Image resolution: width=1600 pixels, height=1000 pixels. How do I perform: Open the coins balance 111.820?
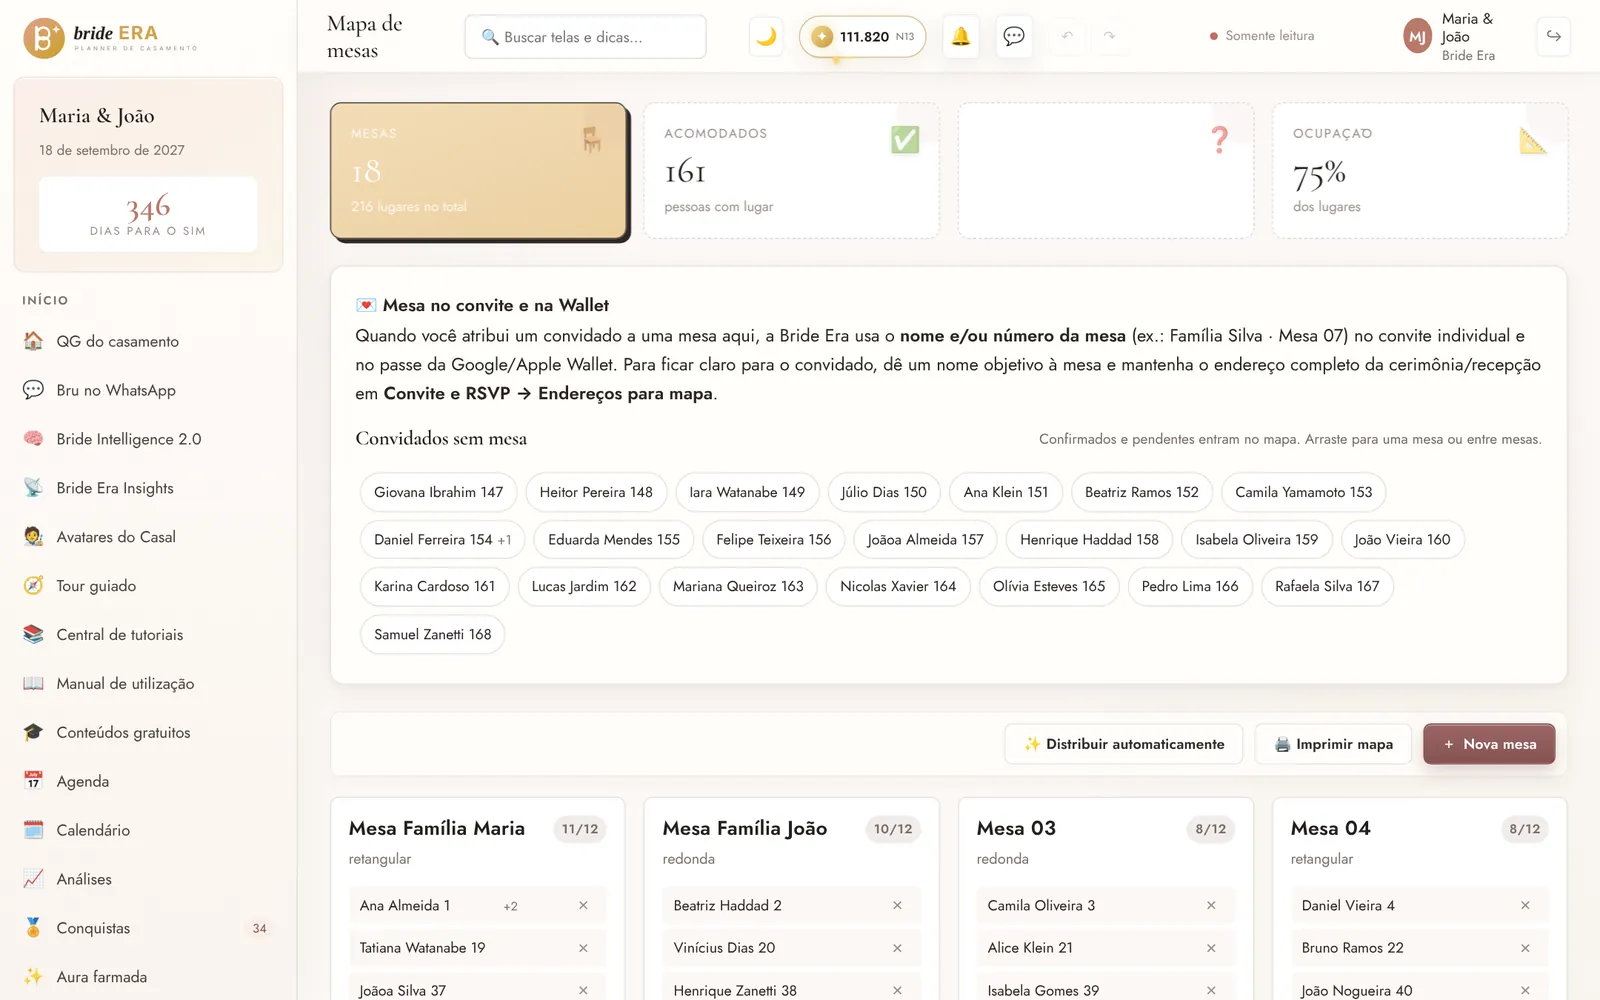pos(862,37)
